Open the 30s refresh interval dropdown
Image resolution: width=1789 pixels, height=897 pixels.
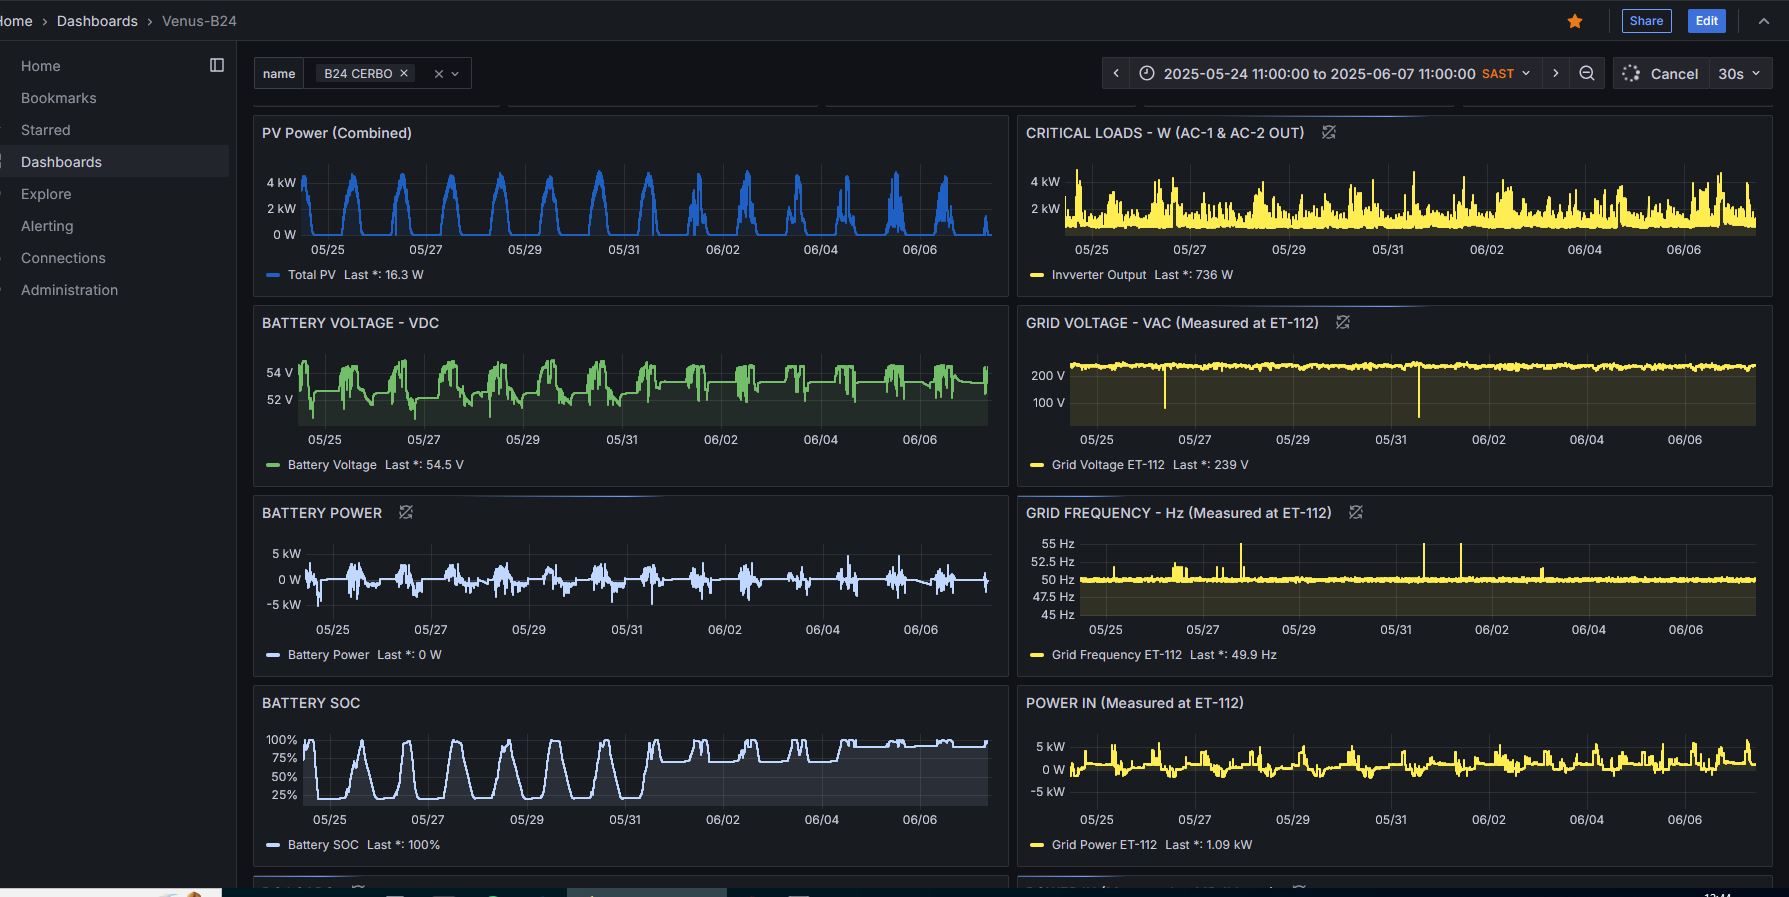point(1739,73)
